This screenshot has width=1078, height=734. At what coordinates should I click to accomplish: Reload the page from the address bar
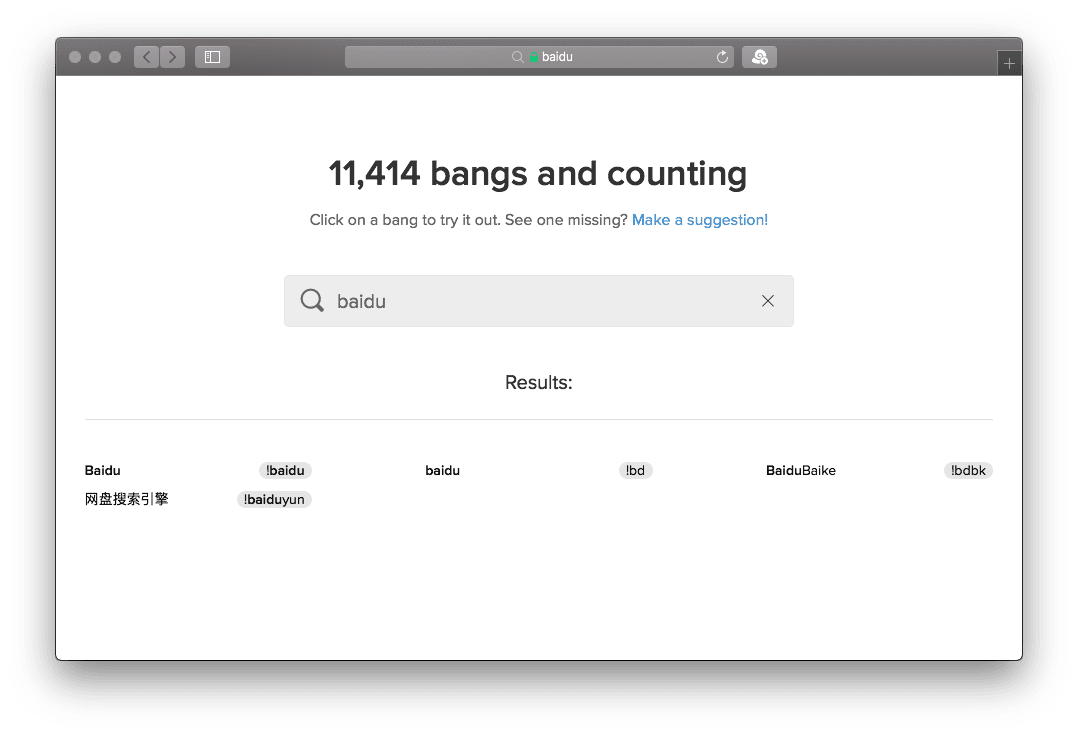[722, 57]
